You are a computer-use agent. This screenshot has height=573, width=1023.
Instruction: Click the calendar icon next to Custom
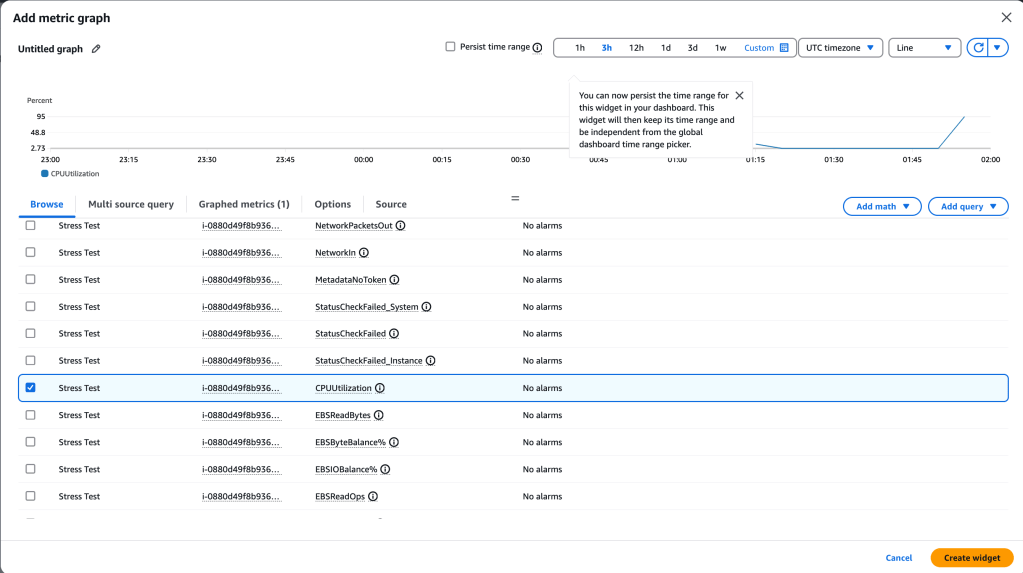click(784, 48)
